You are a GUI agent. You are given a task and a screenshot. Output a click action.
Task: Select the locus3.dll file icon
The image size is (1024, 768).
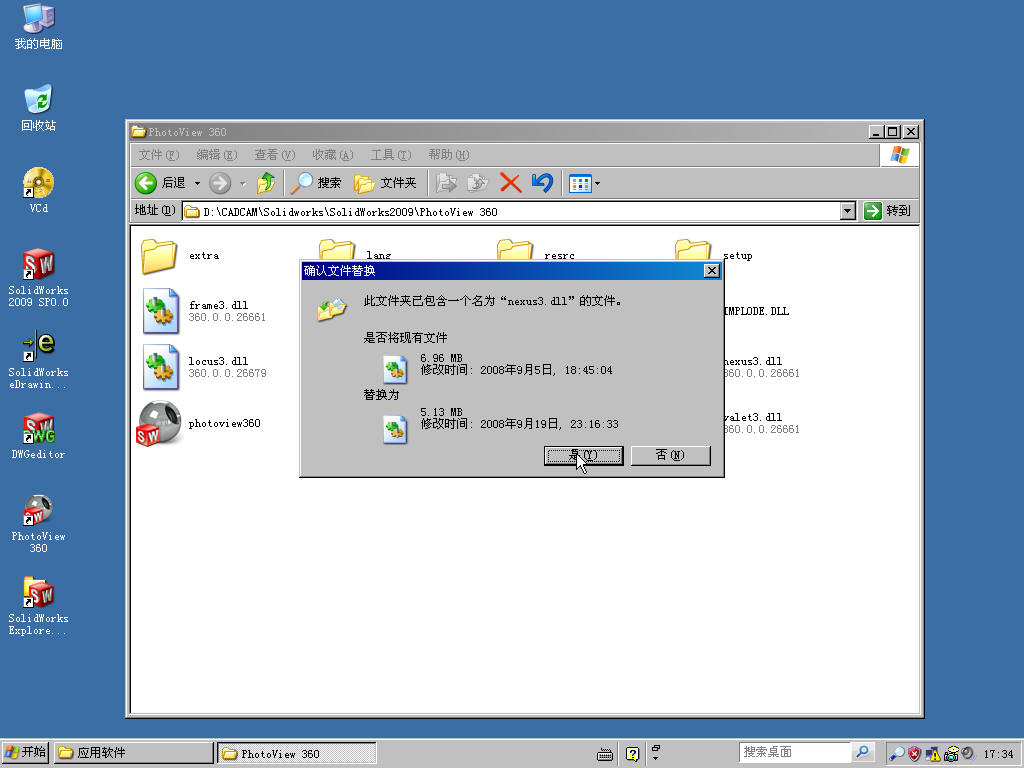tap(161, 367)
